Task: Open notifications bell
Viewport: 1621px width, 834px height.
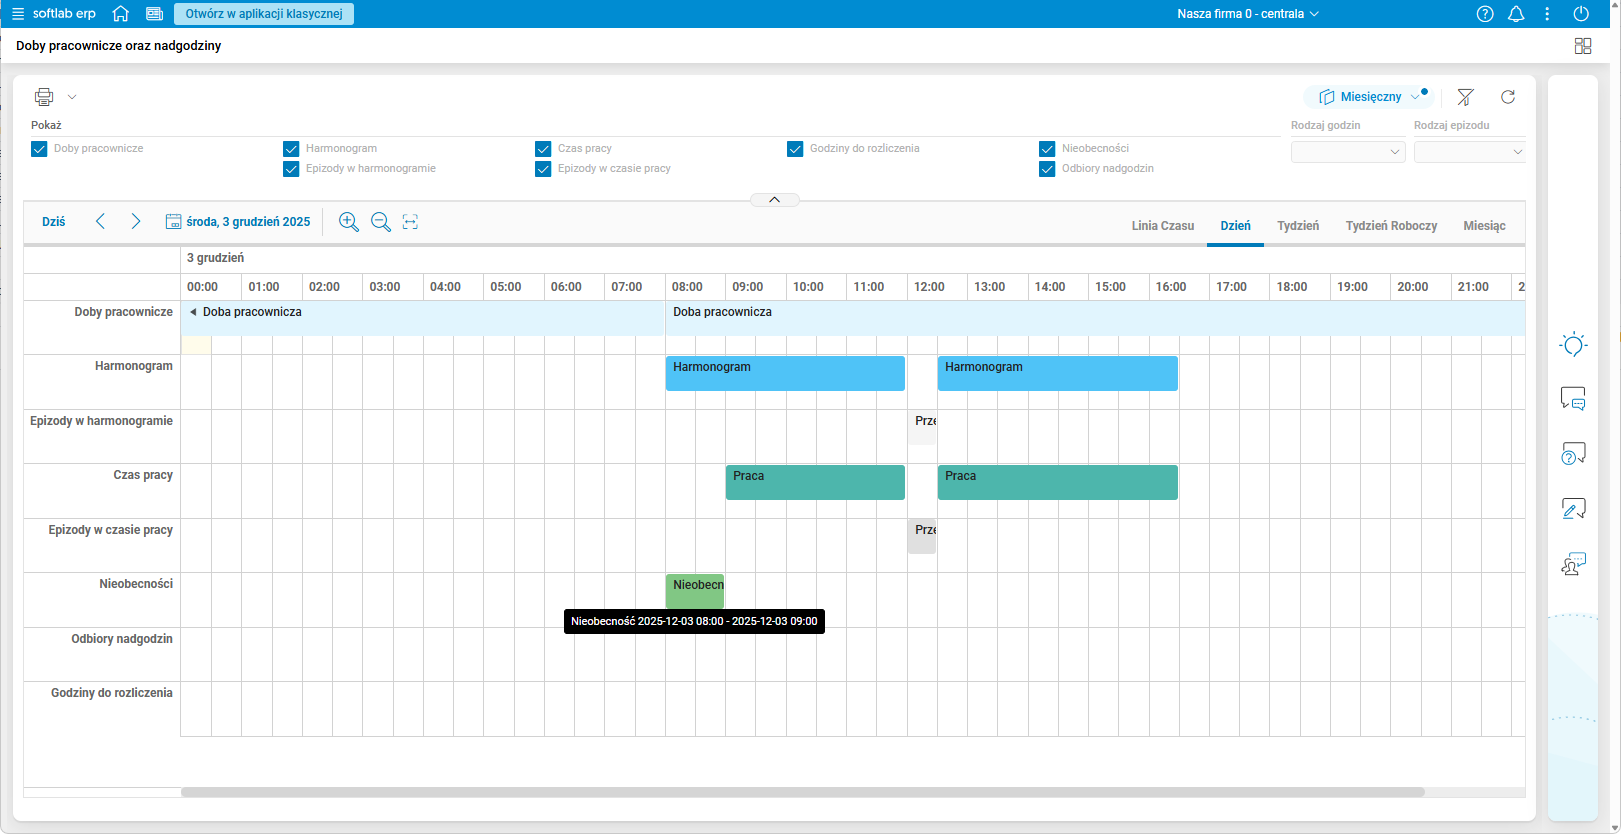Action: pyautogui.click(x=1516, y=14)
